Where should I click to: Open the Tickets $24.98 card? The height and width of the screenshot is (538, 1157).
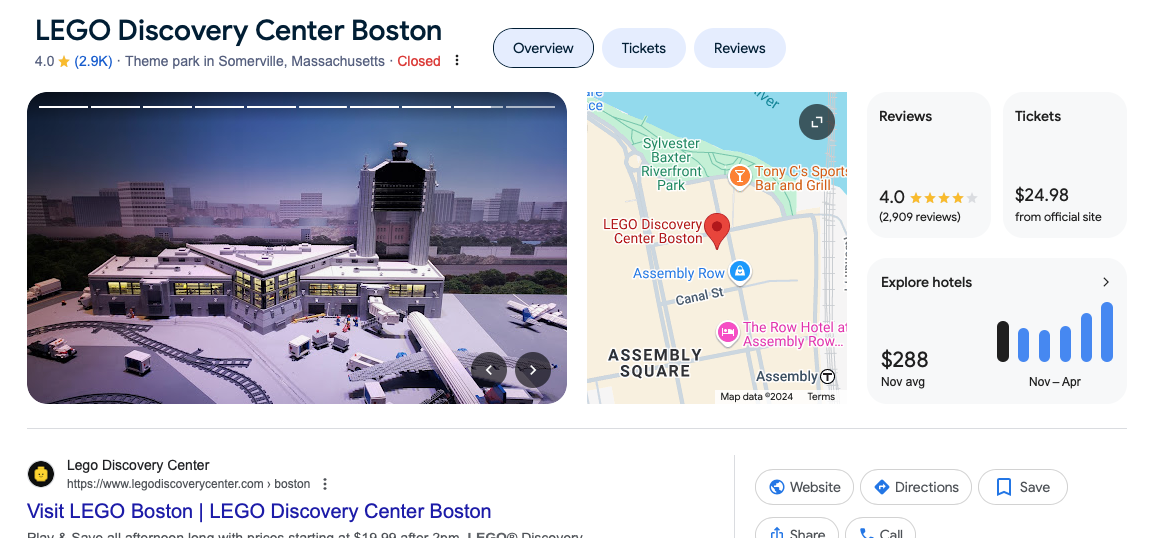coord(1065,165)
